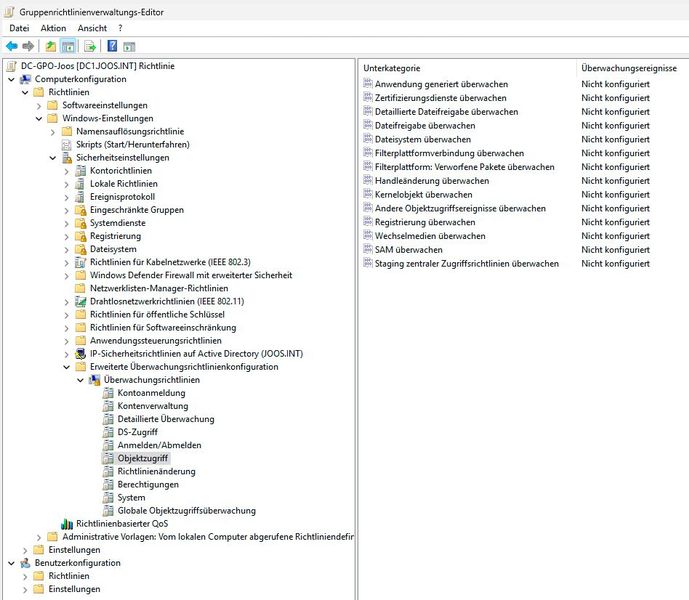Viewport: 689px width, 600px height.
Task: Select 'Wechselmedien überwachen' entry
Action: pyautogui.click(x=430, y=236)
